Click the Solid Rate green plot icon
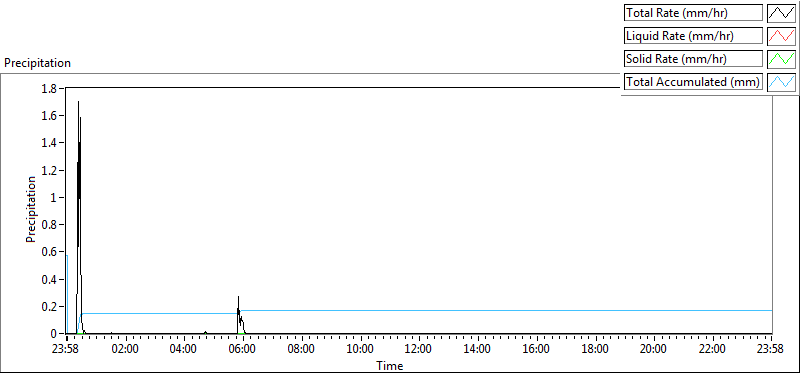Viewport: 800px width, 373px height. click(x=781, y=58)
